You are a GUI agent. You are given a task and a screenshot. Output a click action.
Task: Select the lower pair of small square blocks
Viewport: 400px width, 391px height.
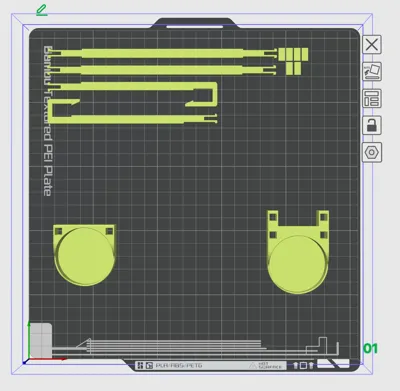click(x=293, y=68)
